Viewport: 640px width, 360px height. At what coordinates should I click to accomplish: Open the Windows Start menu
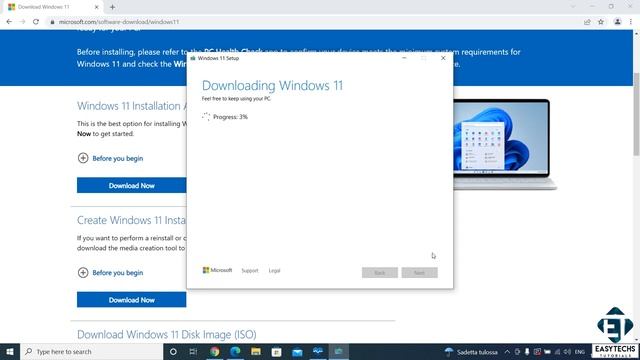pyautogui.click(x=10, y=351)
